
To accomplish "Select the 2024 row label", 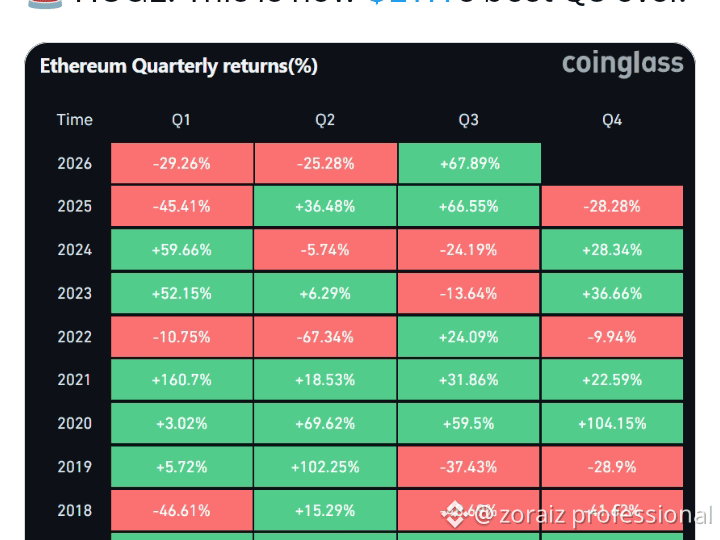I will point(74,250).
